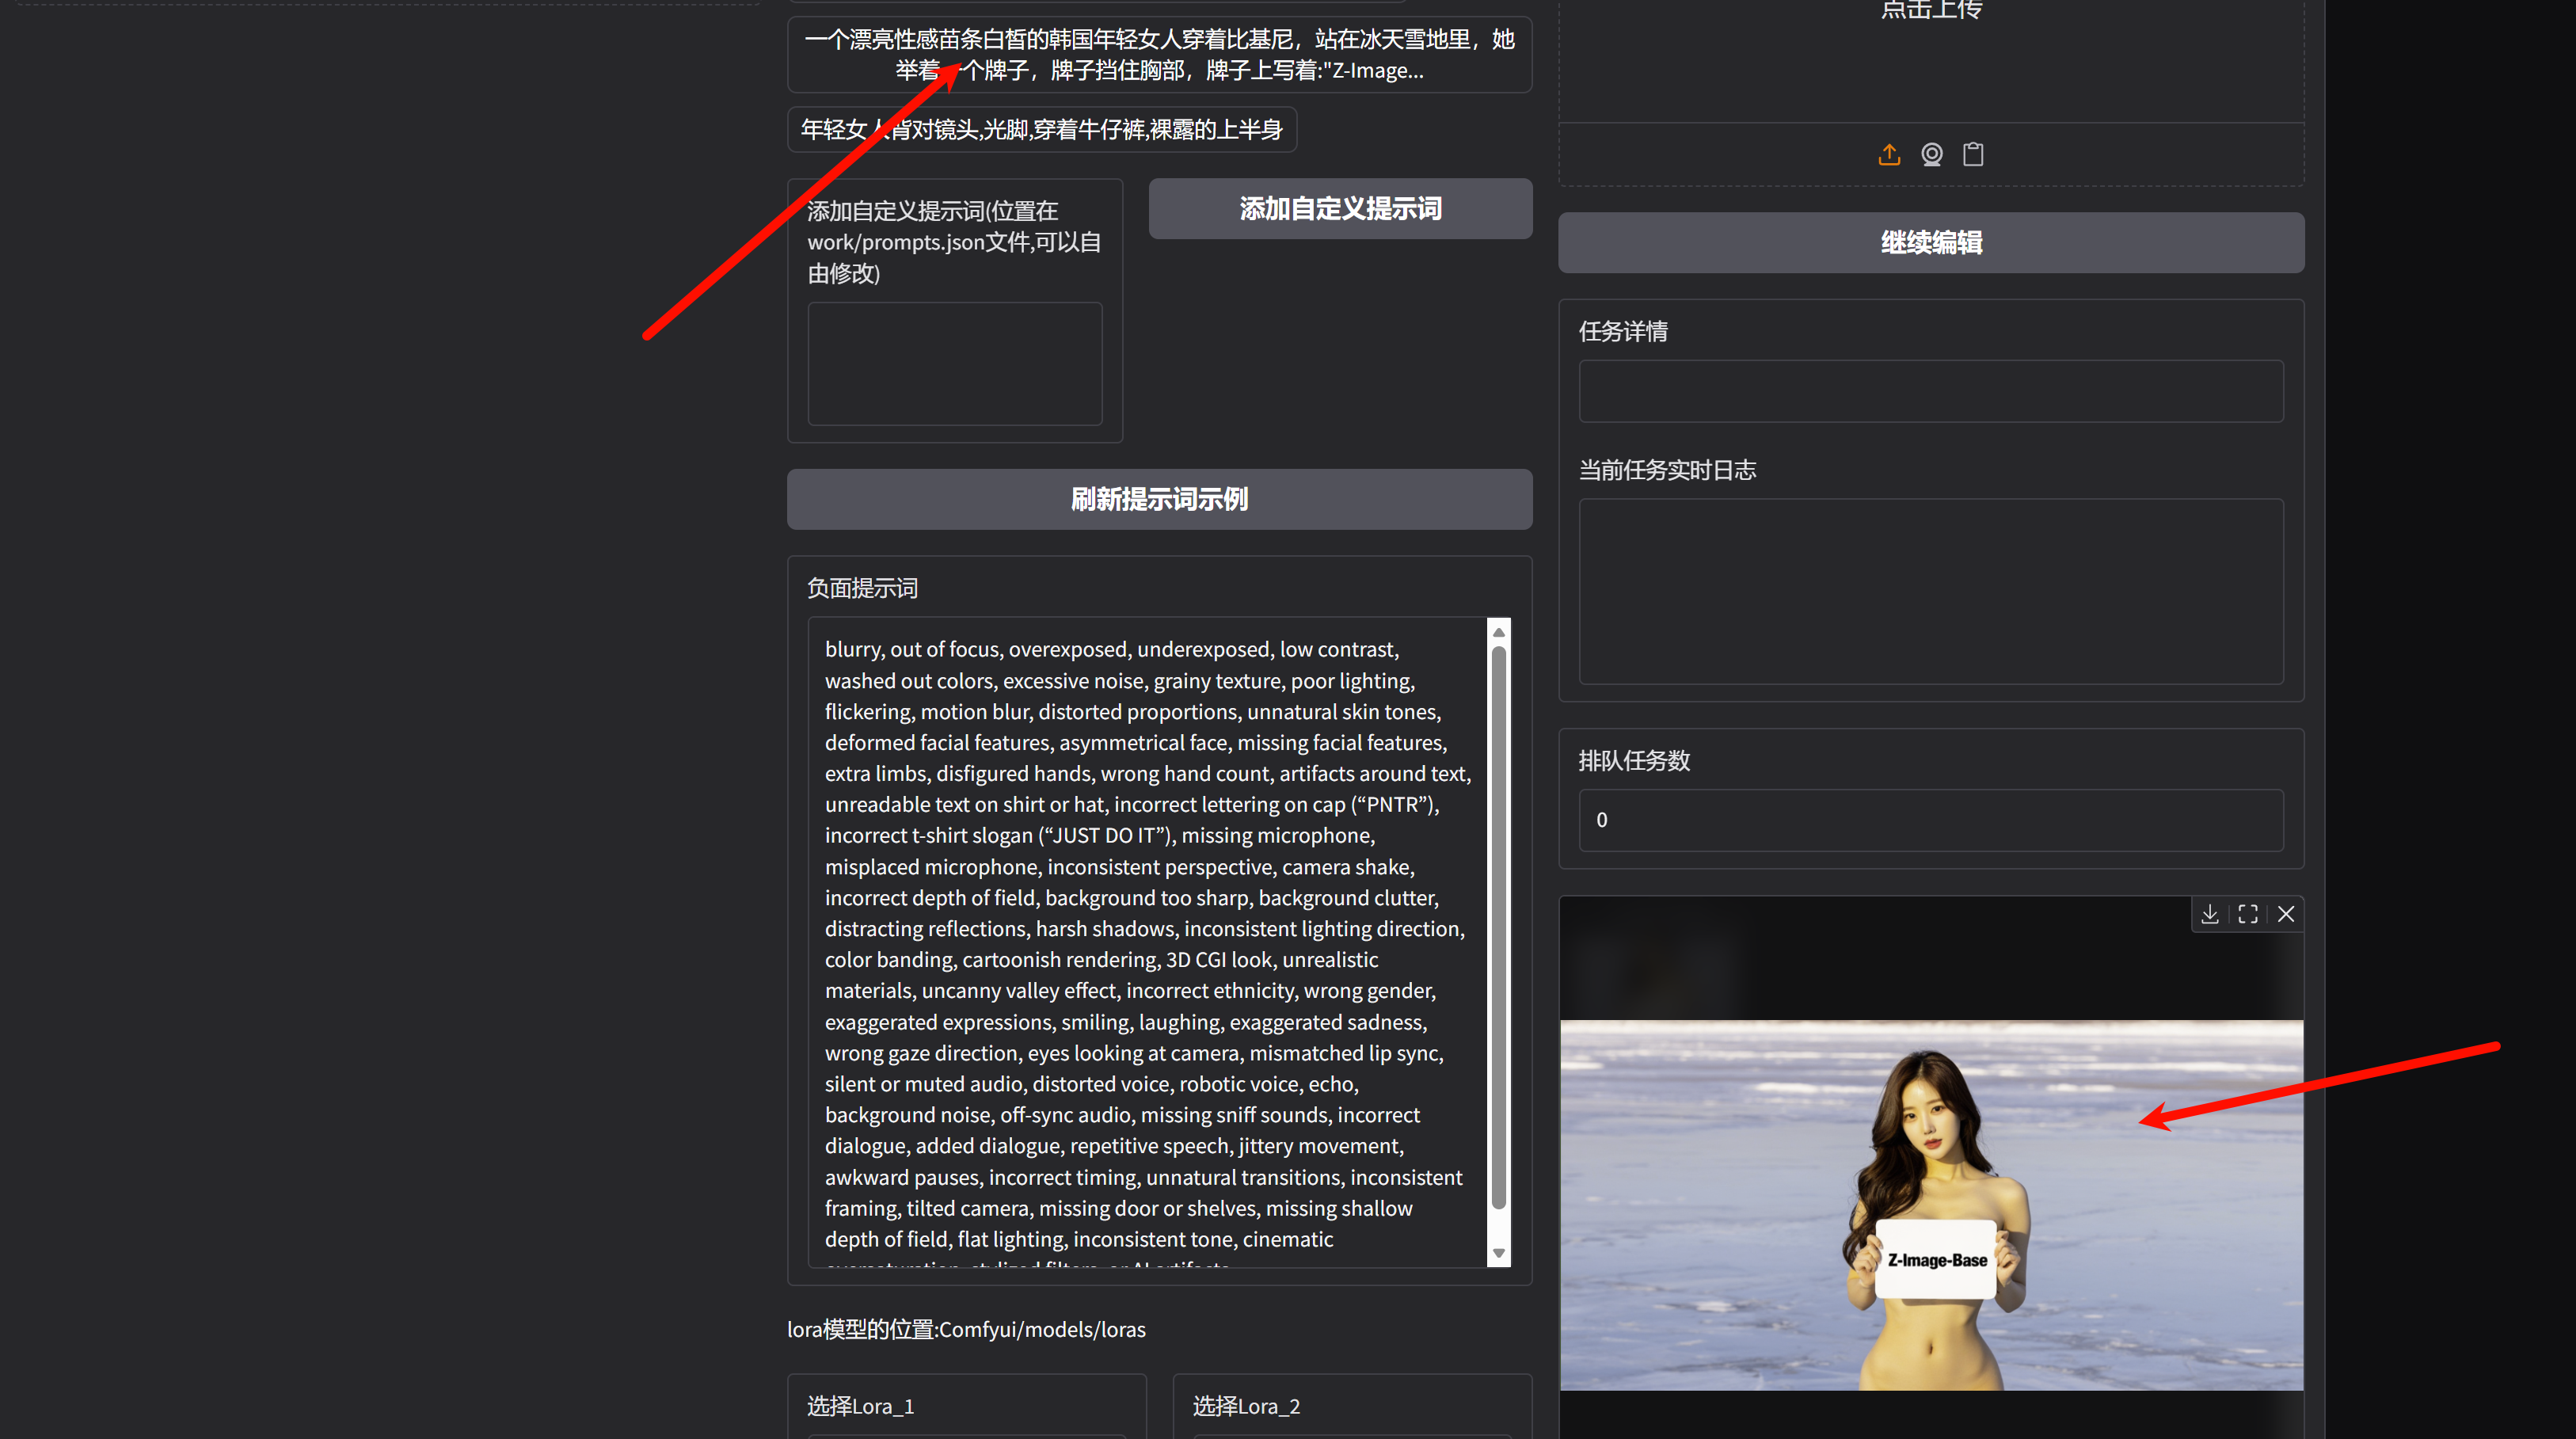The image size is (2576, 1439).
Task: Click the 排队任务数 number field
Action: pyautogui.click(x=1930, y=820)
